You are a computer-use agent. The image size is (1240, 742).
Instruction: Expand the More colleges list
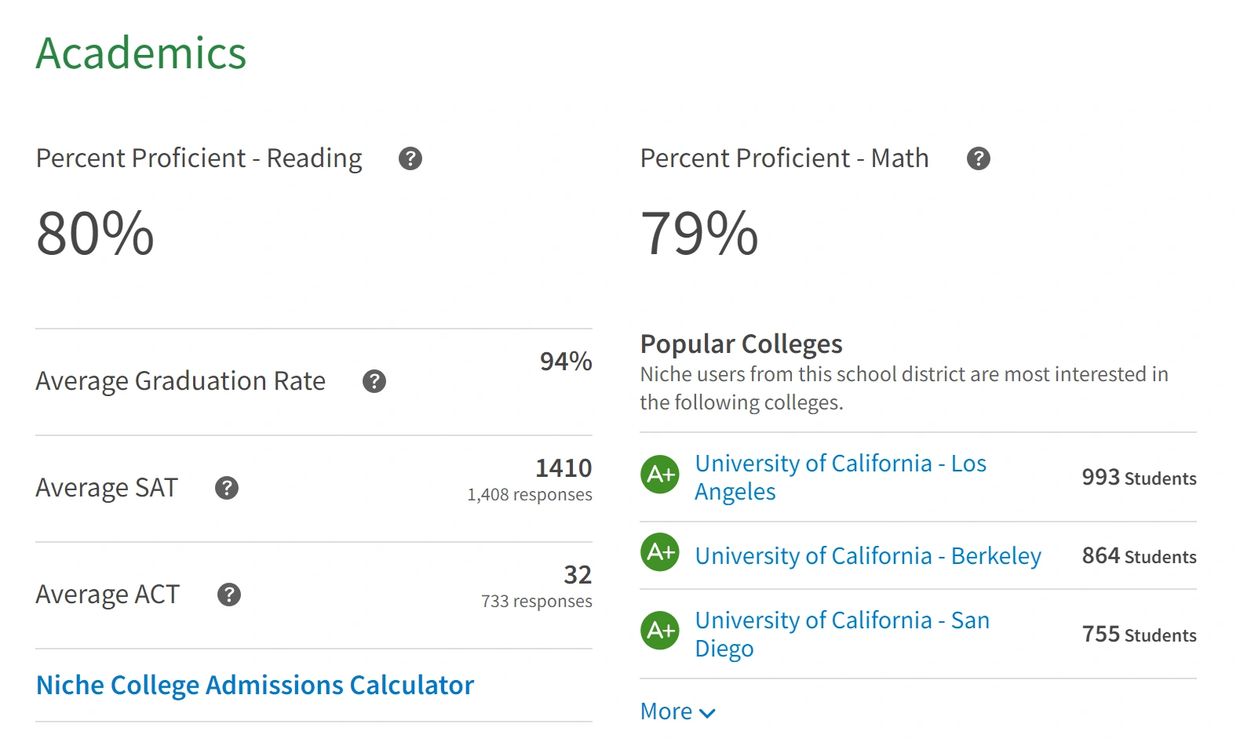(x=678, y=712)
